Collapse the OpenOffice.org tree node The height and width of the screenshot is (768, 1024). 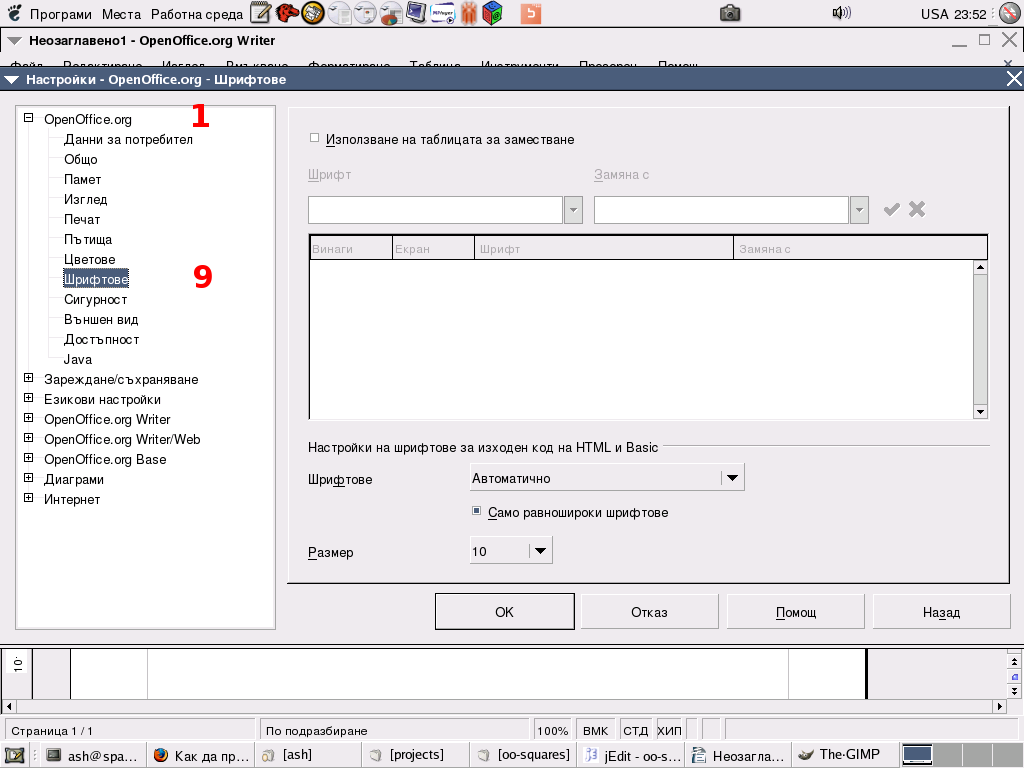(x=29, y=118)
